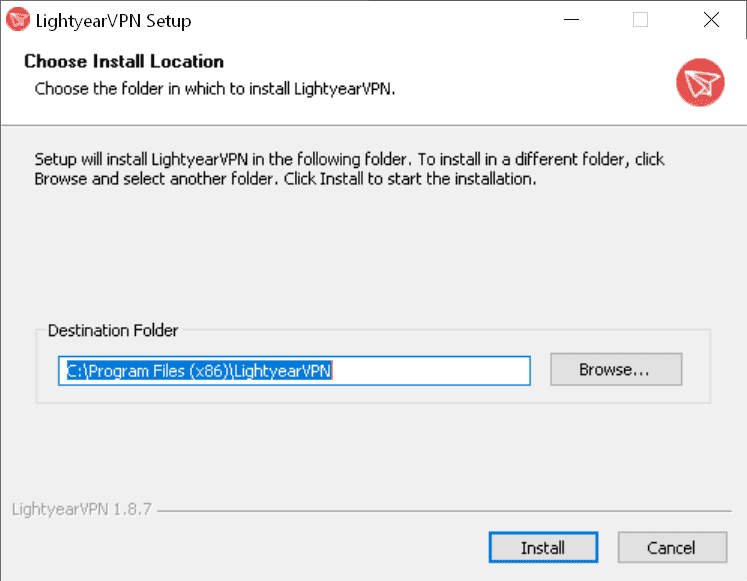Click the LightyearVPN title bar icon
Image resolution: width=747 pixels, height=581 pixels.
pos(18,20)
